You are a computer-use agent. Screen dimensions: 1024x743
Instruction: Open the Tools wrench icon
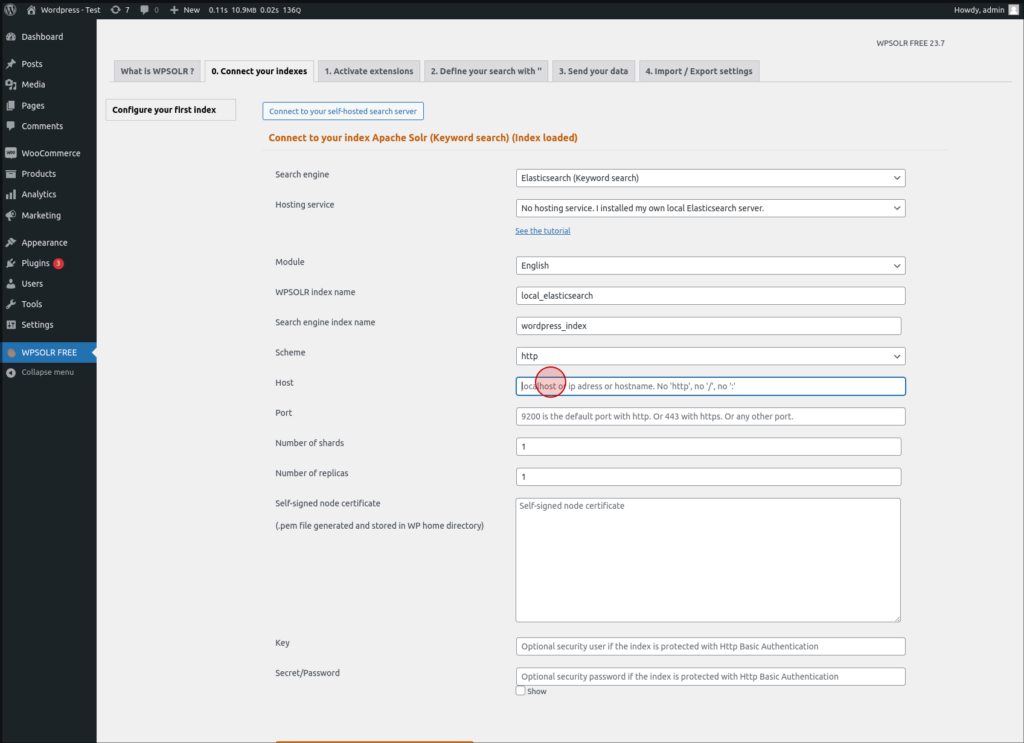tap(10, 304)
